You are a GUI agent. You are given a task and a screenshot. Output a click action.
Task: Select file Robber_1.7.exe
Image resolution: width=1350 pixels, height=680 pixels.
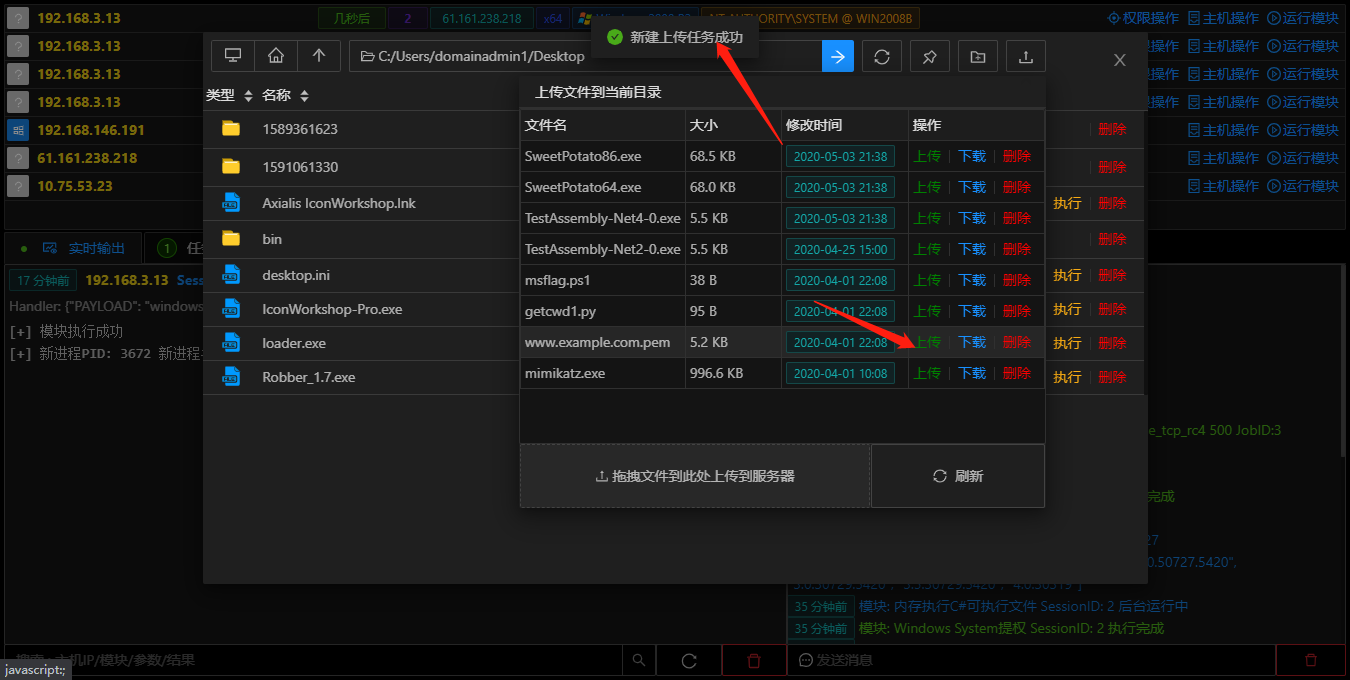coord(309,377)
